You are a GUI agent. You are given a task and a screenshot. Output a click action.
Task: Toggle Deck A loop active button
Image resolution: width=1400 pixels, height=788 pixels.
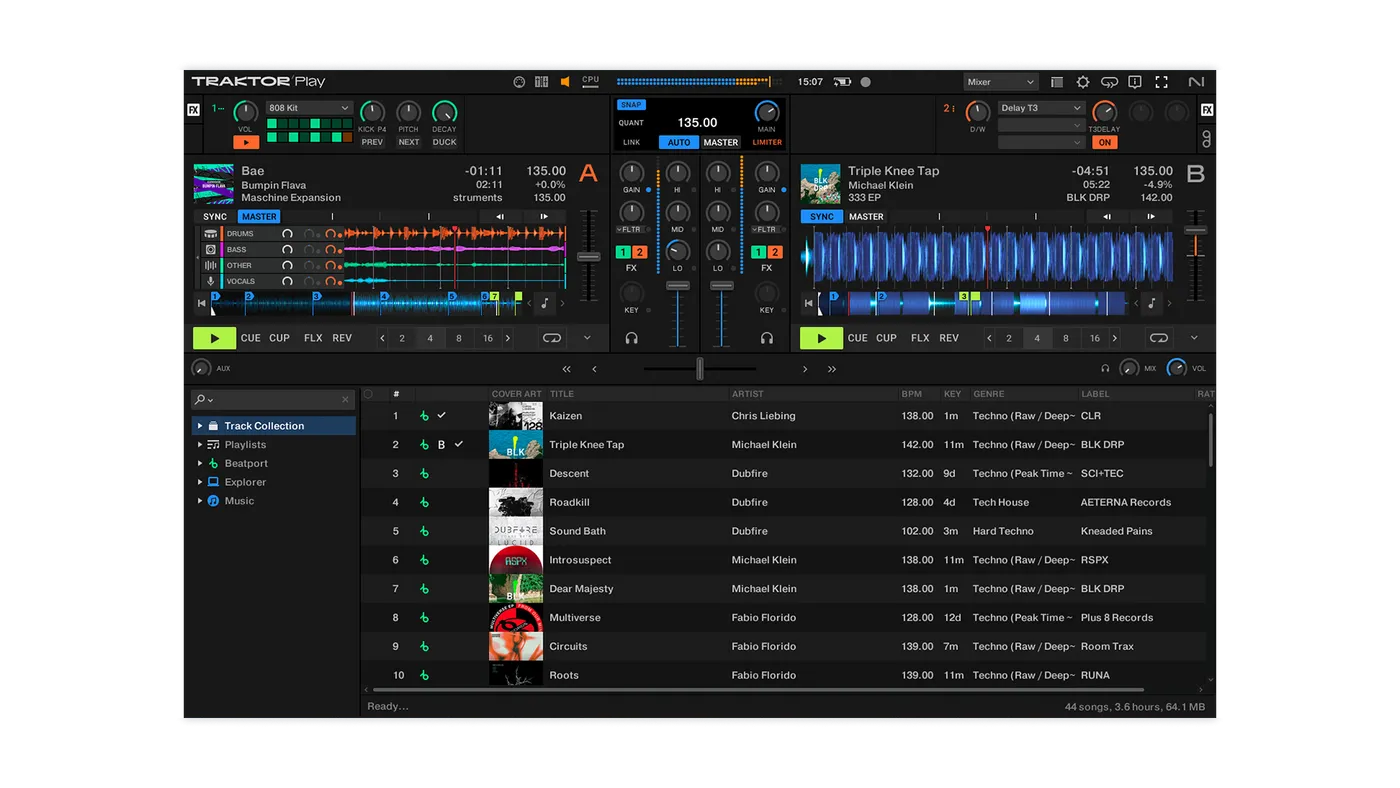tap(552, 338)
